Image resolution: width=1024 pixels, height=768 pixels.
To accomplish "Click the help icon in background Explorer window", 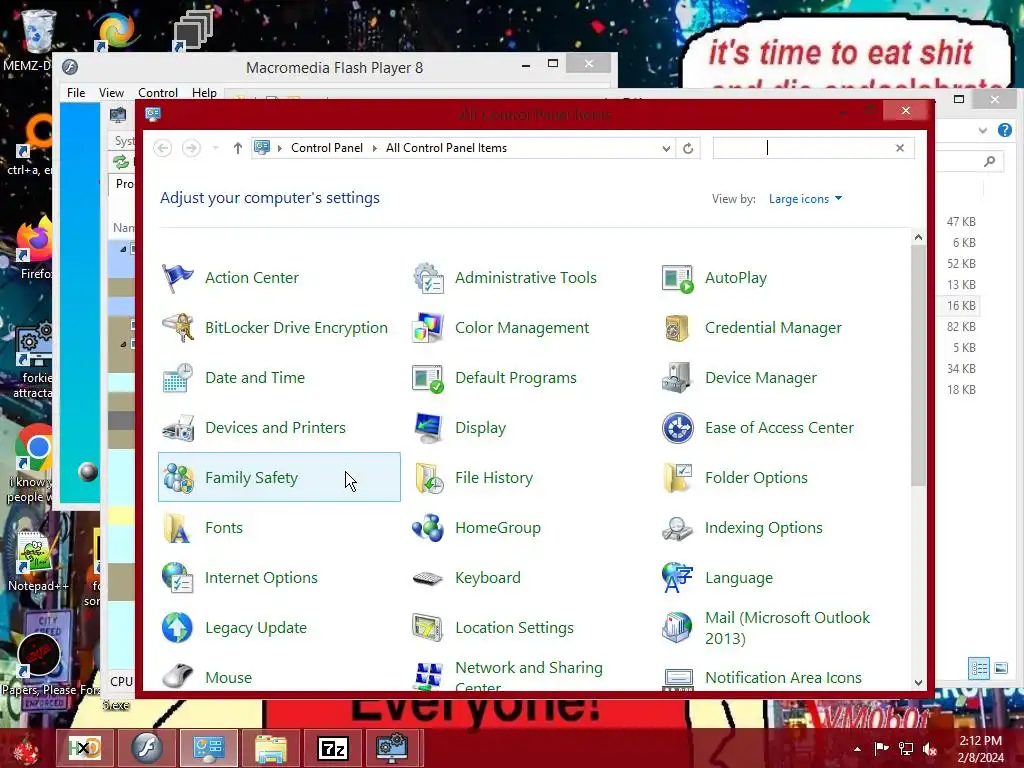I will point(1005,130).
